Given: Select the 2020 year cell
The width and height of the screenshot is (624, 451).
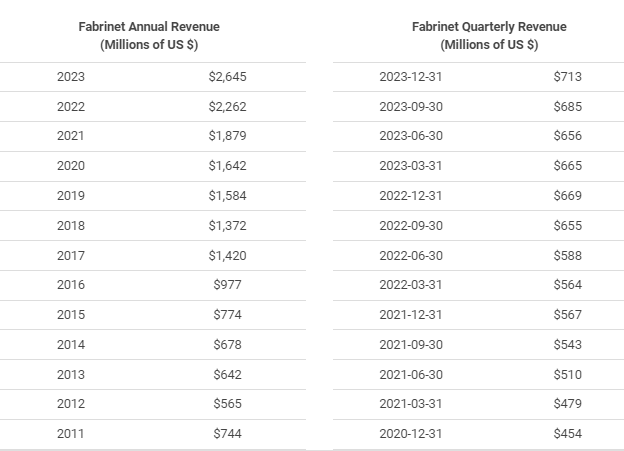Looking at the screenshot, I should pos(71,166).
